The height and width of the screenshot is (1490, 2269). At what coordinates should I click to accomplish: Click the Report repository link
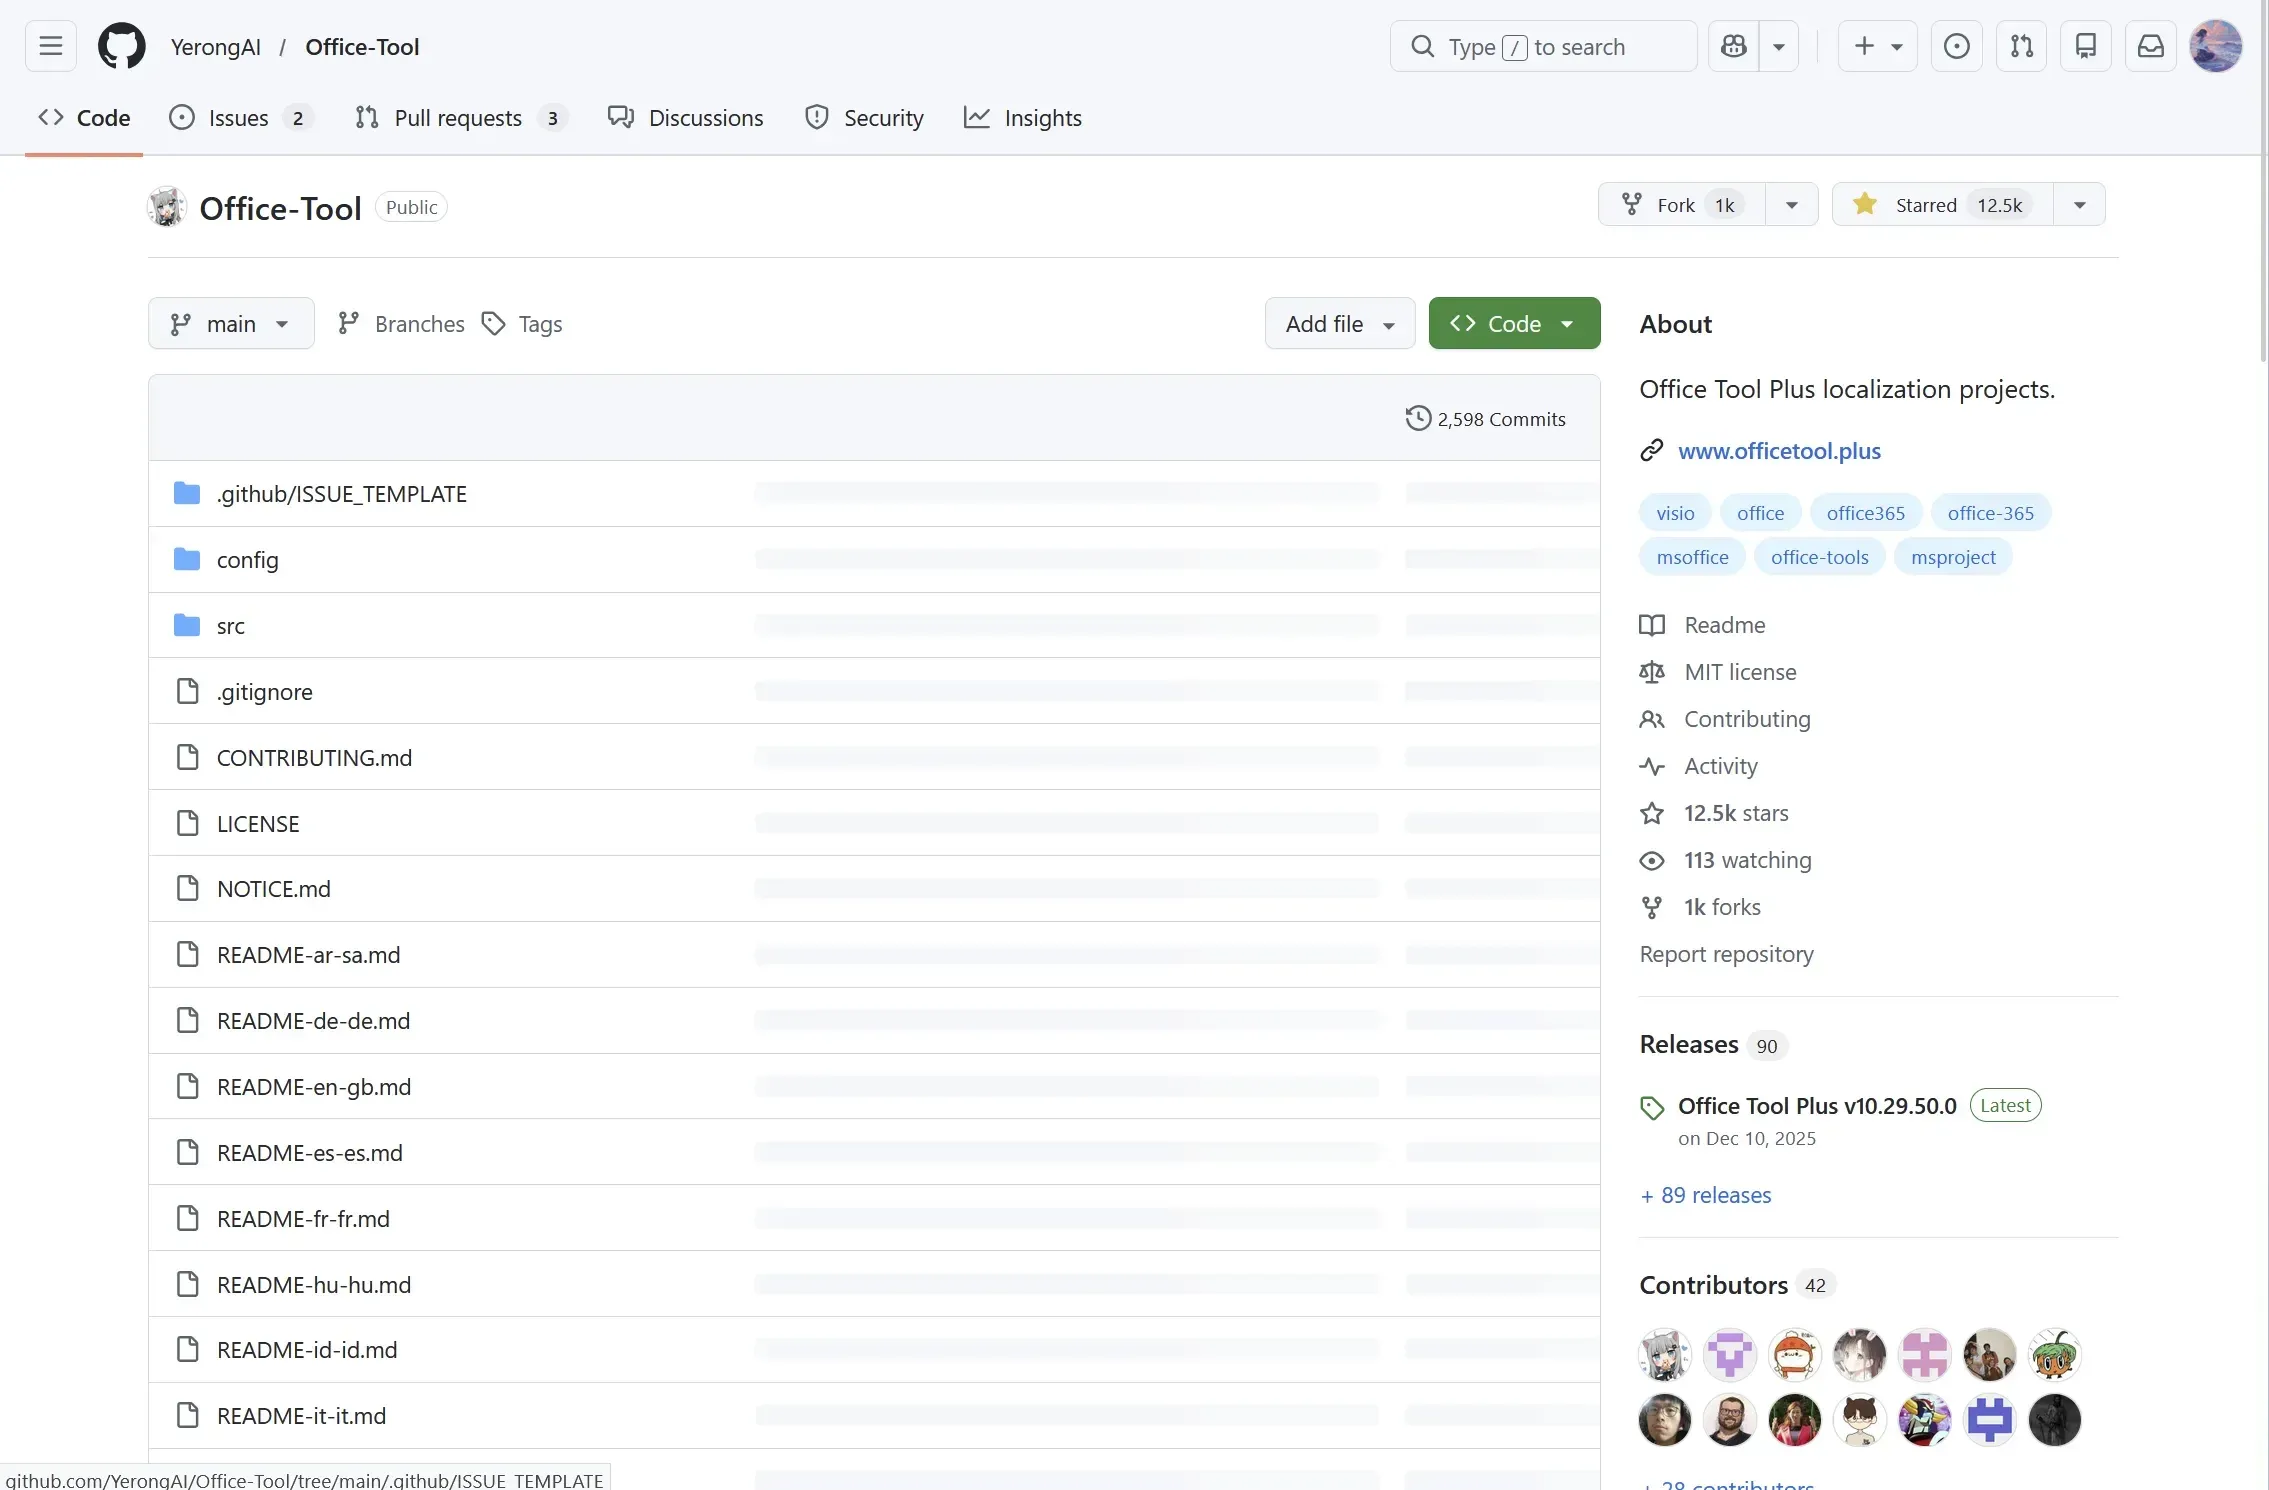tap(1726, 954)
